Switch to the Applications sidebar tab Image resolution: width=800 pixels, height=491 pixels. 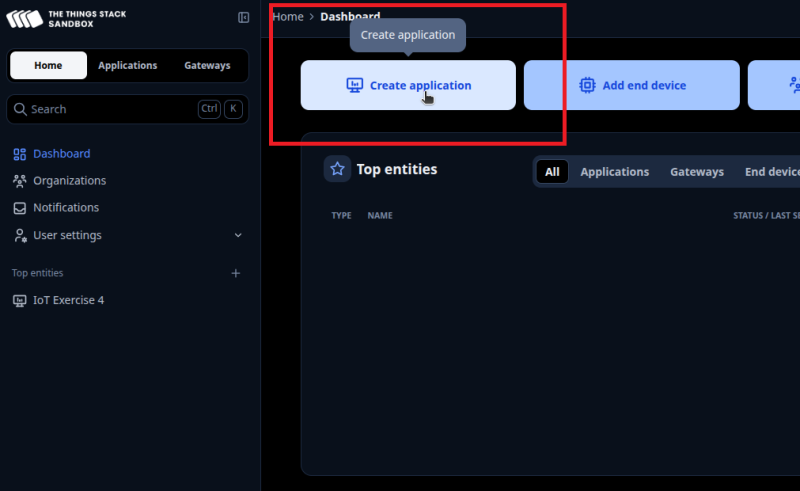pyautogui.click(x=128, y=65)
